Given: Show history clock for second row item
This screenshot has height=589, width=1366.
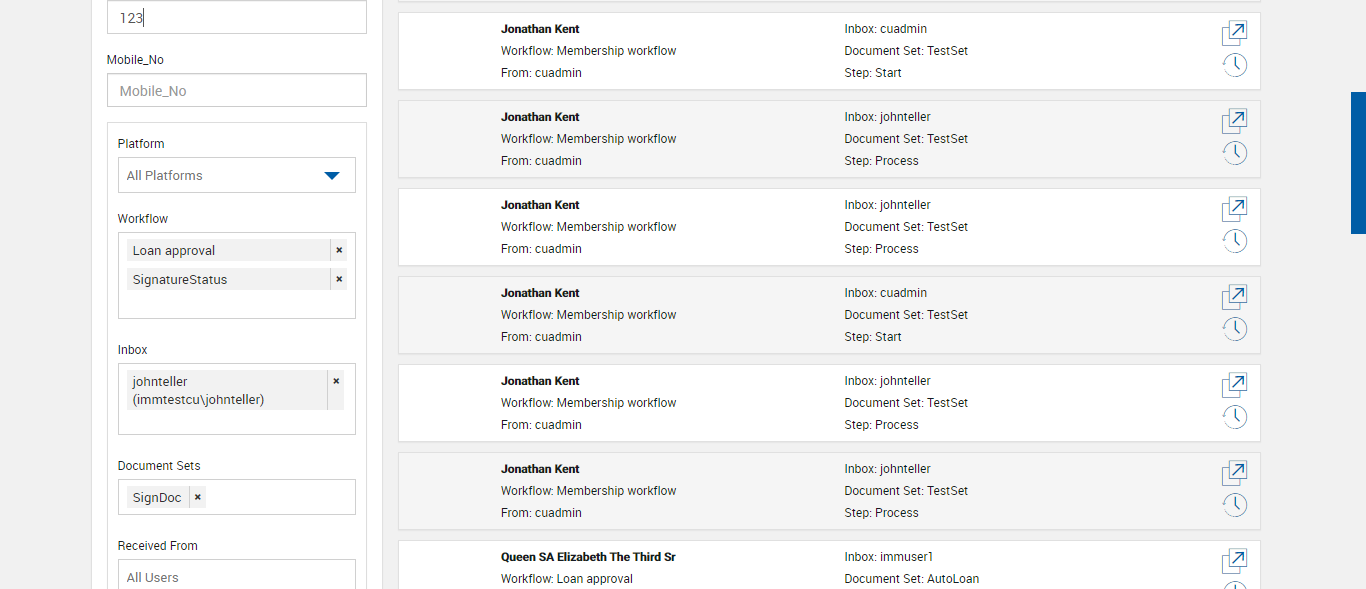Looking at the screenshot, I should coord(1234,154).
